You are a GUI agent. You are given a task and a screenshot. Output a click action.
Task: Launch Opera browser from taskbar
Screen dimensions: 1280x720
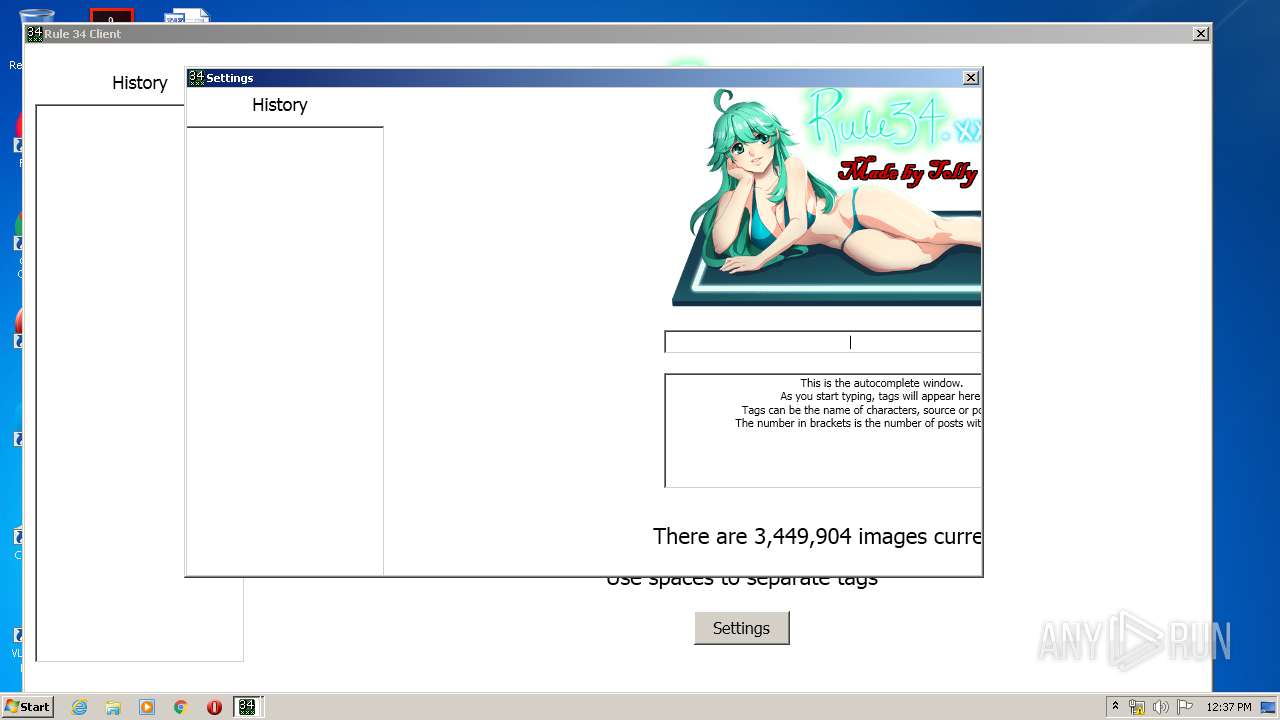tap(214, 707)
